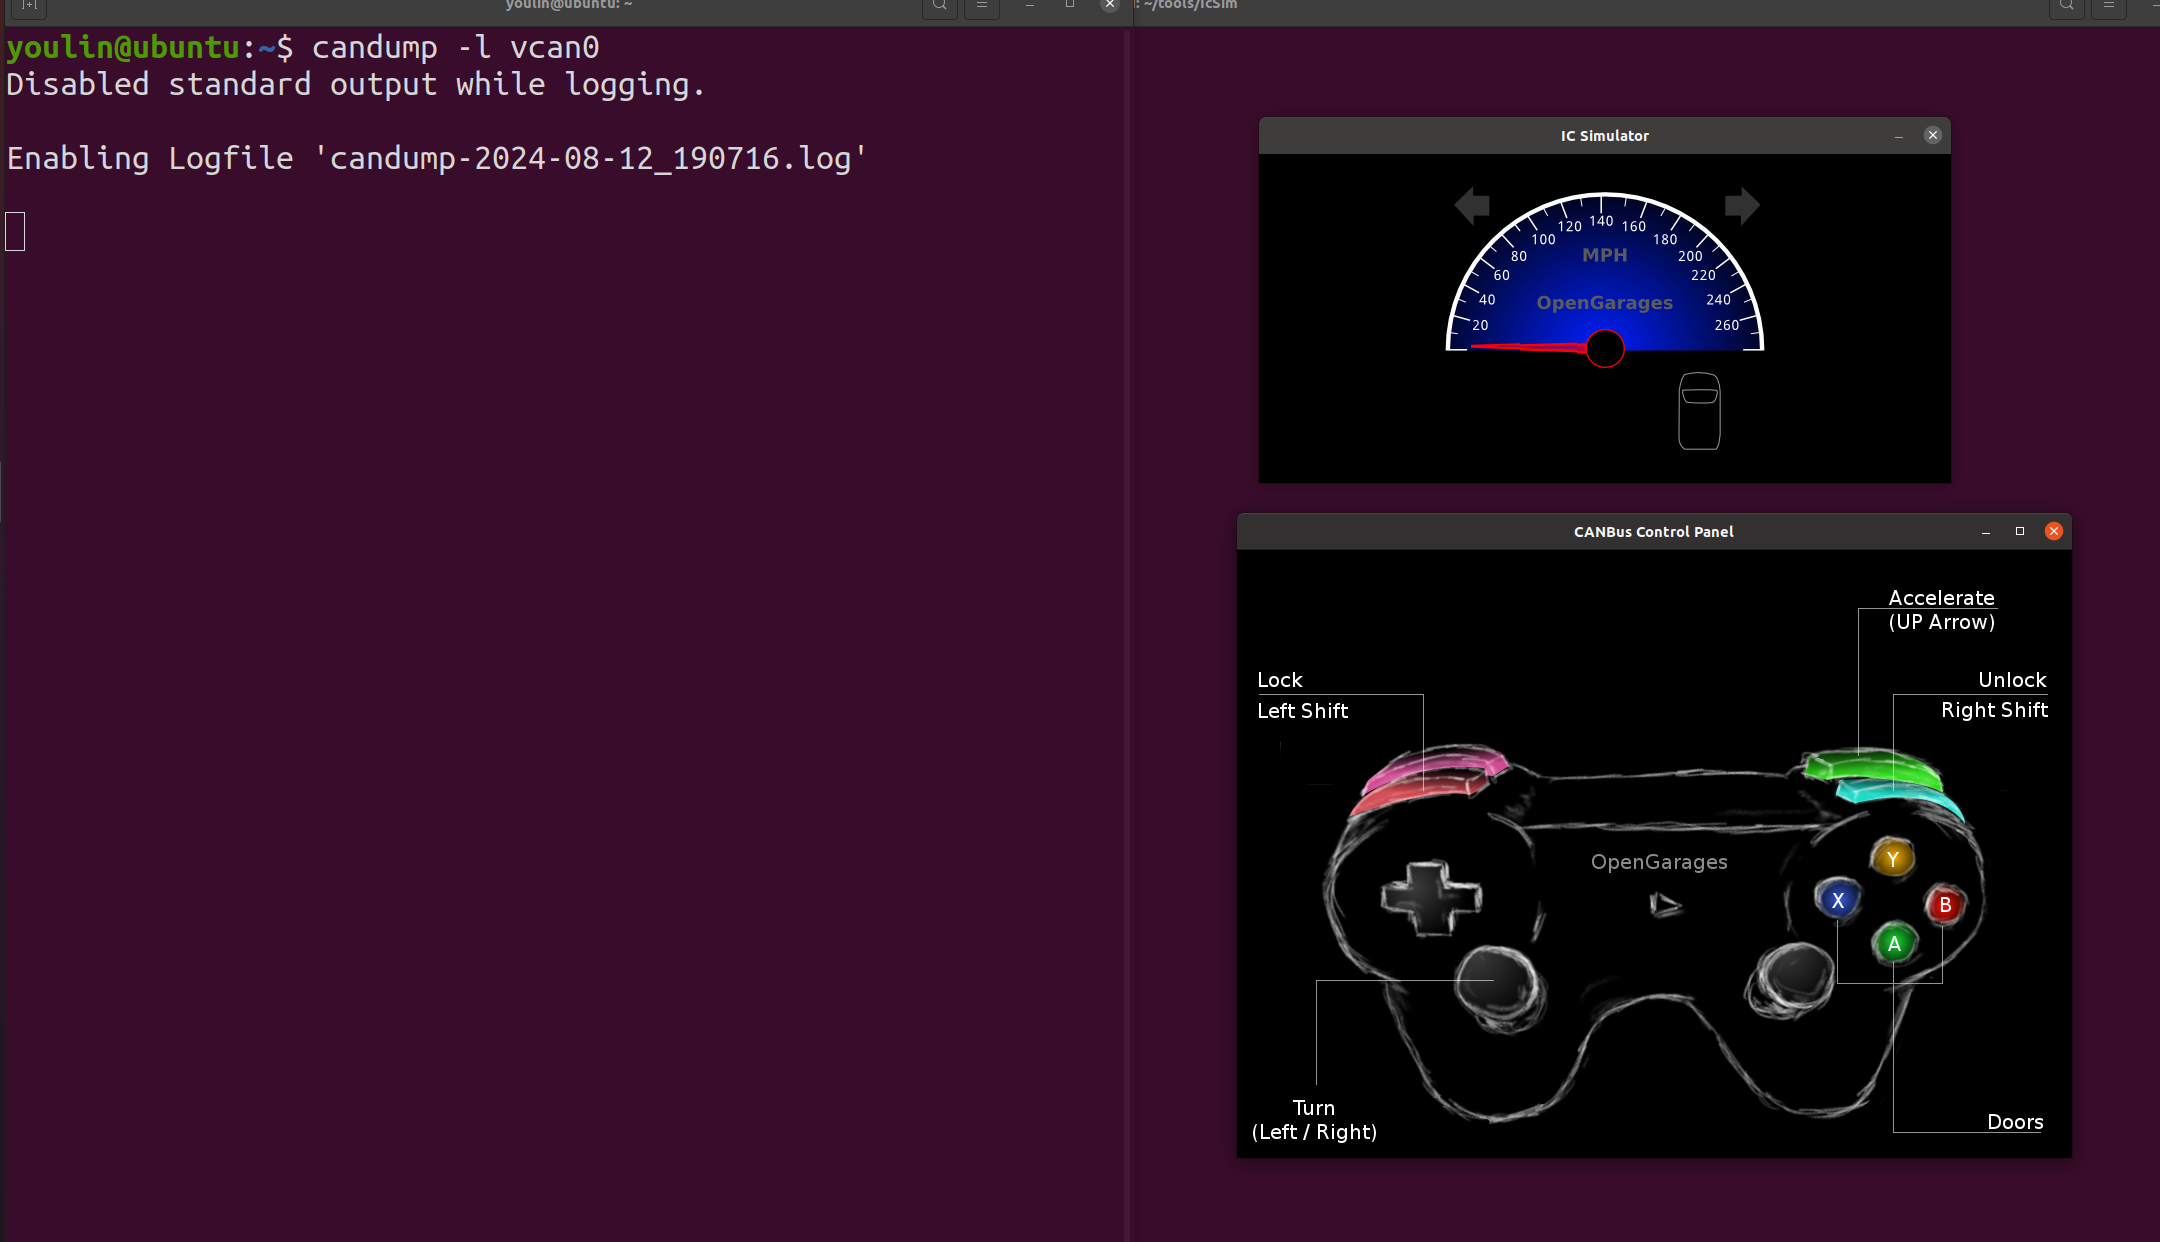Maximize the CANBus Control Panel window

tap(2020, 531)
